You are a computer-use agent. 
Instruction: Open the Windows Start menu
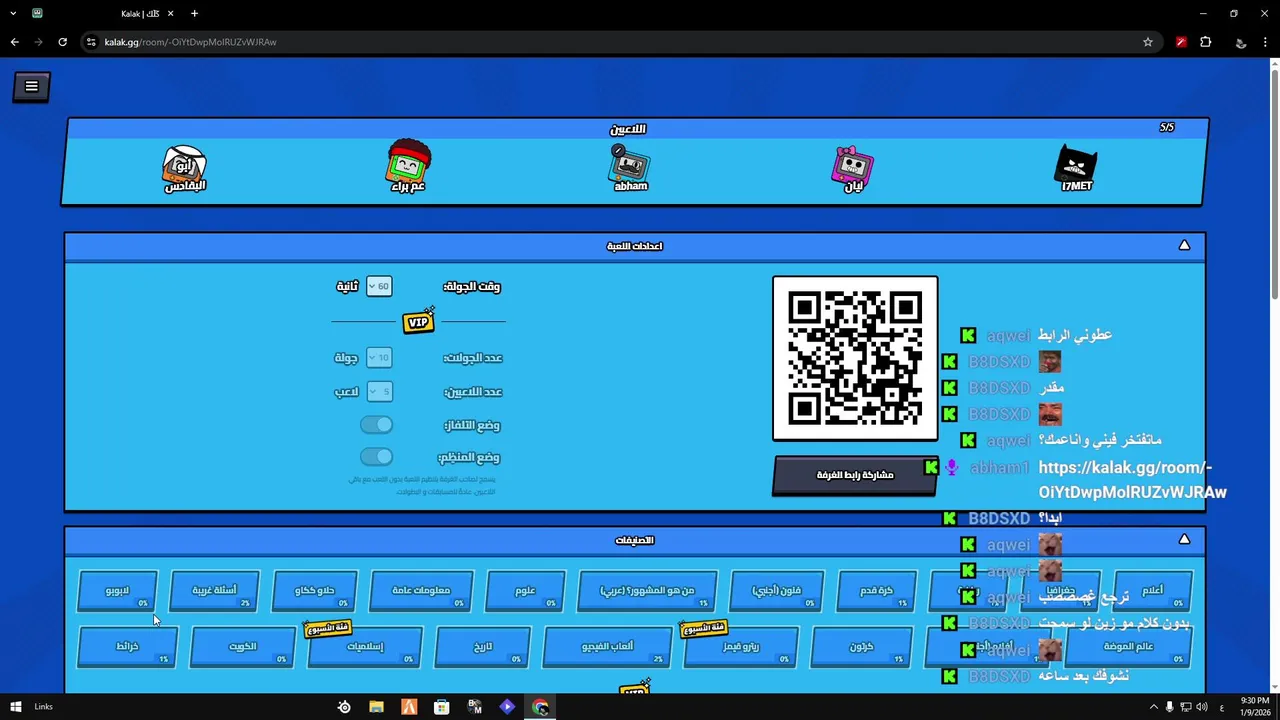[x=15, y=707]
